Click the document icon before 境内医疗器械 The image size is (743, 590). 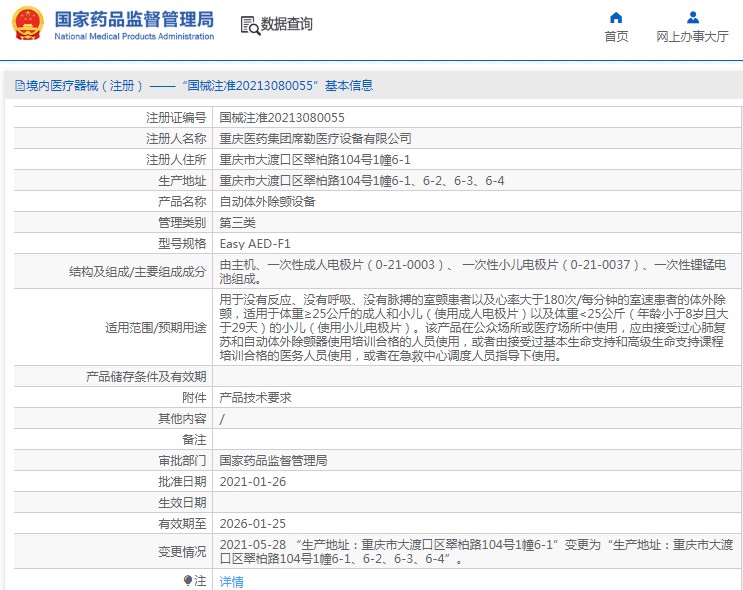tap(18, 86)
